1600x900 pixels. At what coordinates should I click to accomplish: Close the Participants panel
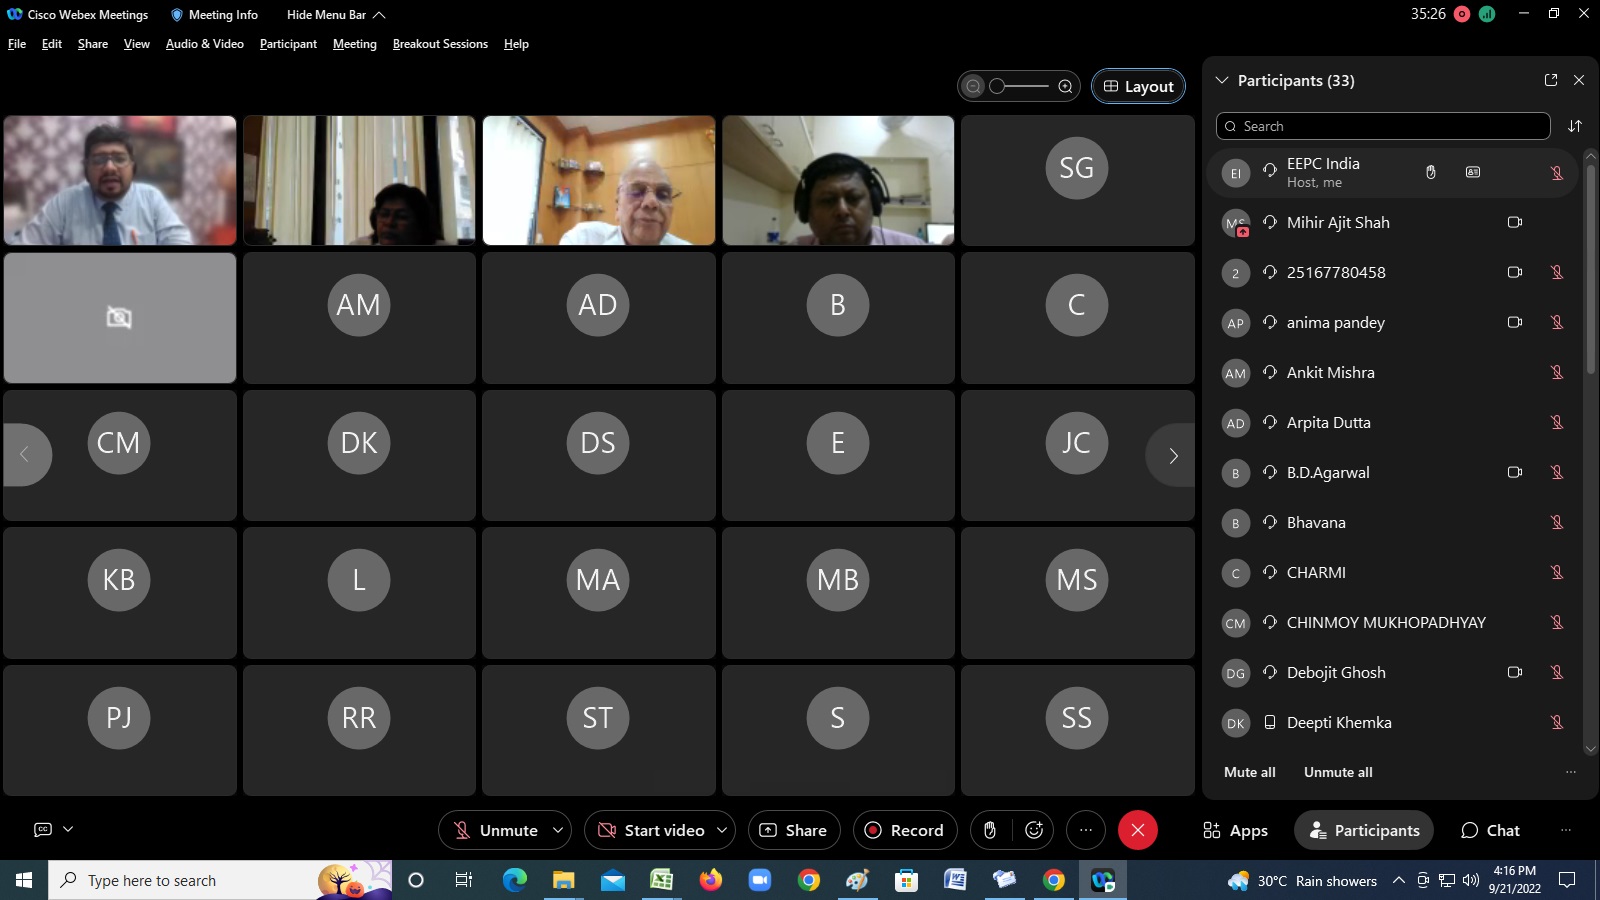(x=1579, y=80)
